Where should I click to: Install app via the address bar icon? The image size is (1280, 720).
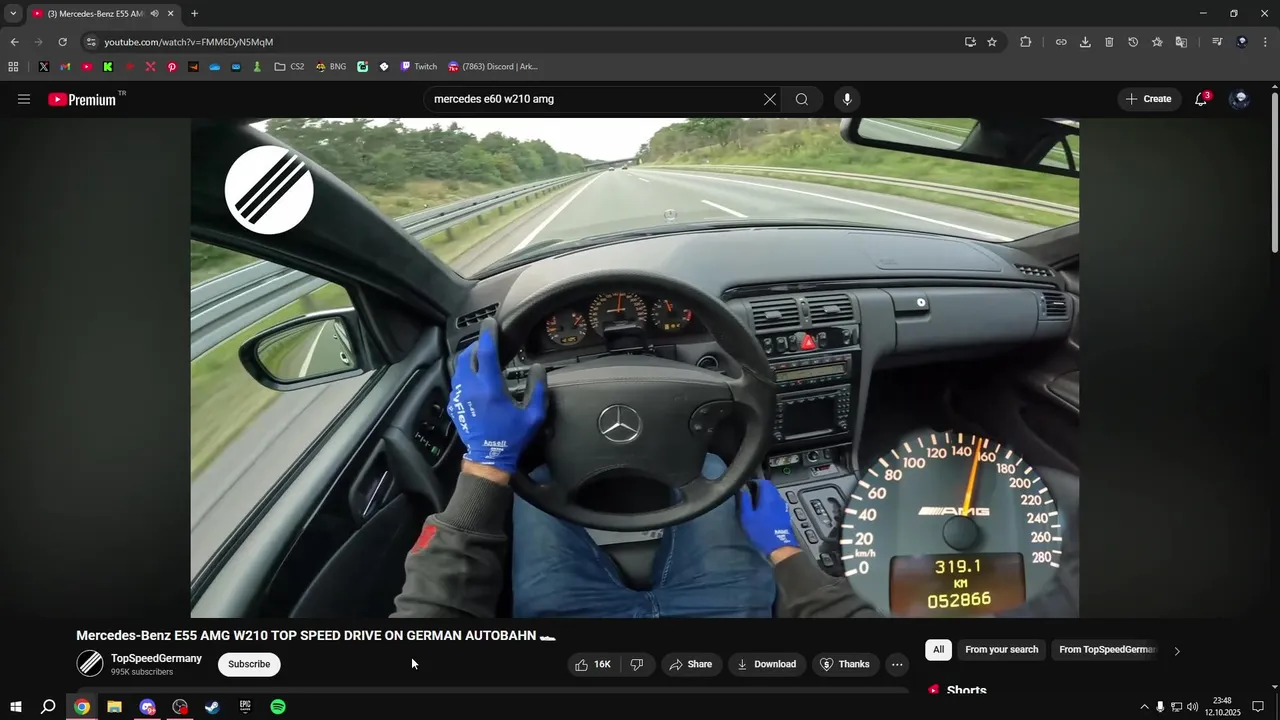970,42
